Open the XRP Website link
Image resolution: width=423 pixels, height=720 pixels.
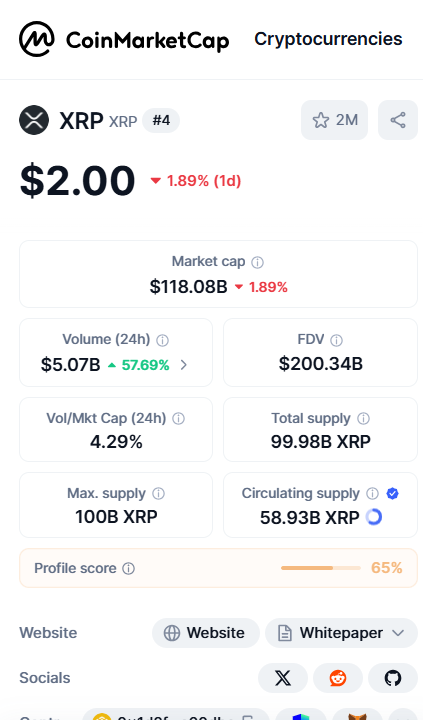point(206,633)
